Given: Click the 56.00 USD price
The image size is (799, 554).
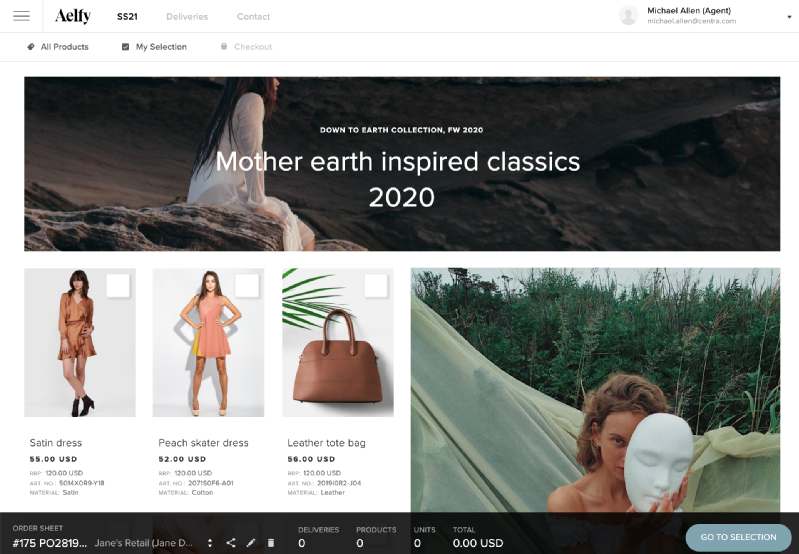Looking at the screenshot, I should [311, 459].
